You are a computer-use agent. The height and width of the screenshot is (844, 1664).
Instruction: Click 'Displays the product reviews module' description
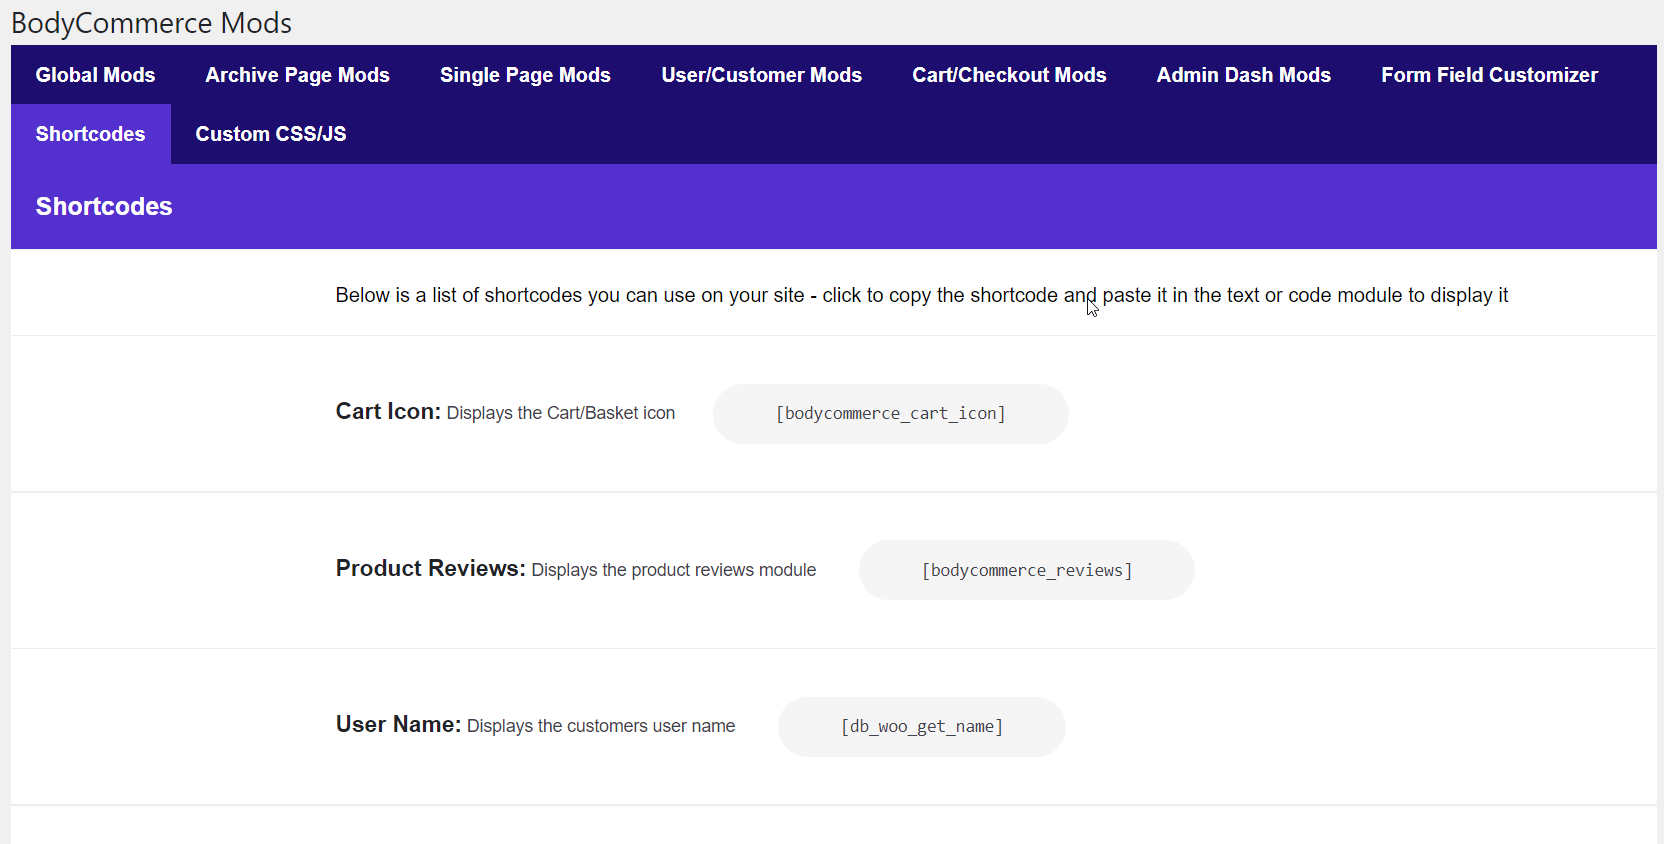pos(673,570)
